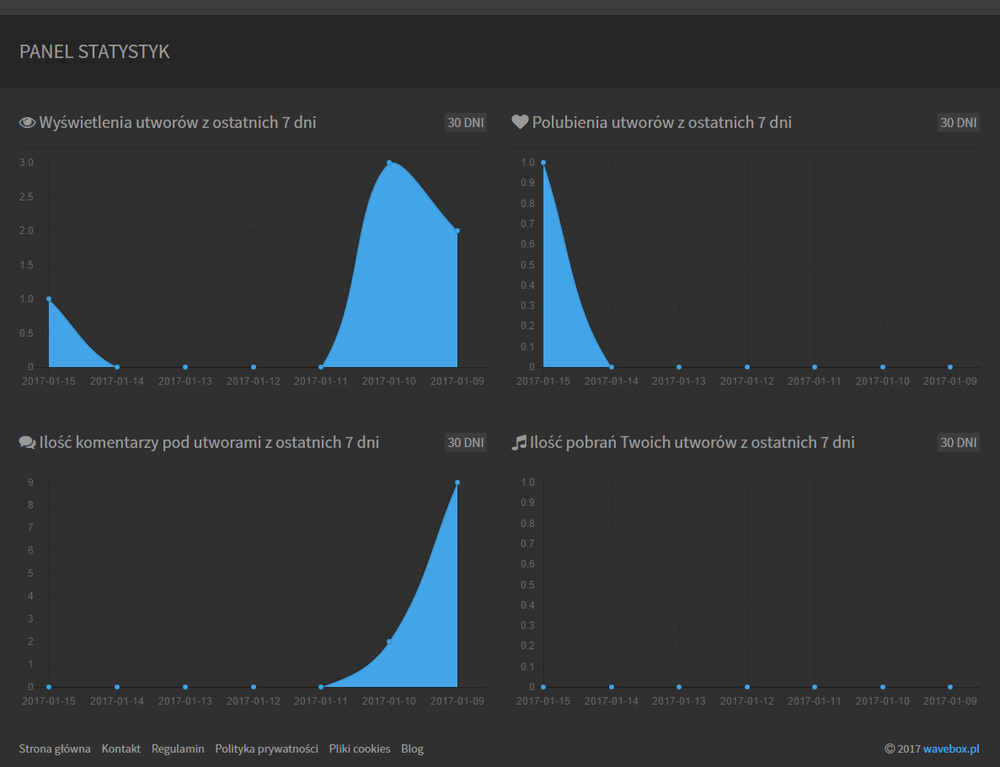Visit the wavebox.pl link in footer
1000x767 pixels.
click(950, 749)
